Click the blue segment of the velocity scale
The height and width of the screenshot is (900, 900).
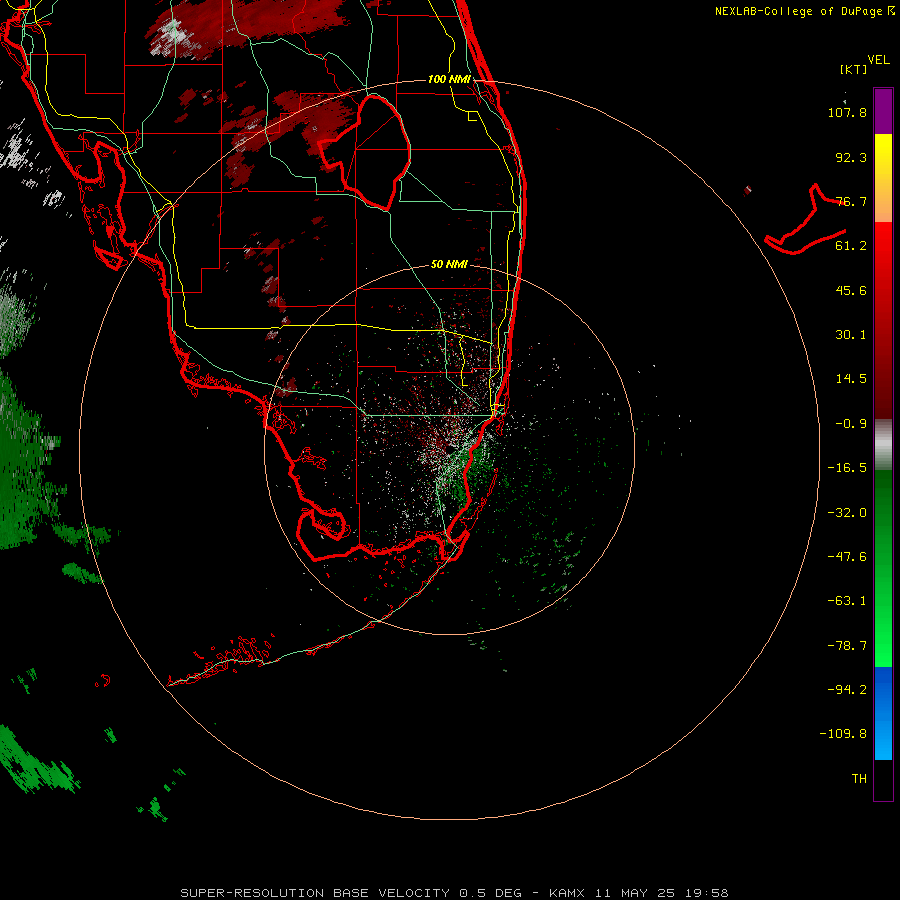(883, 713)
